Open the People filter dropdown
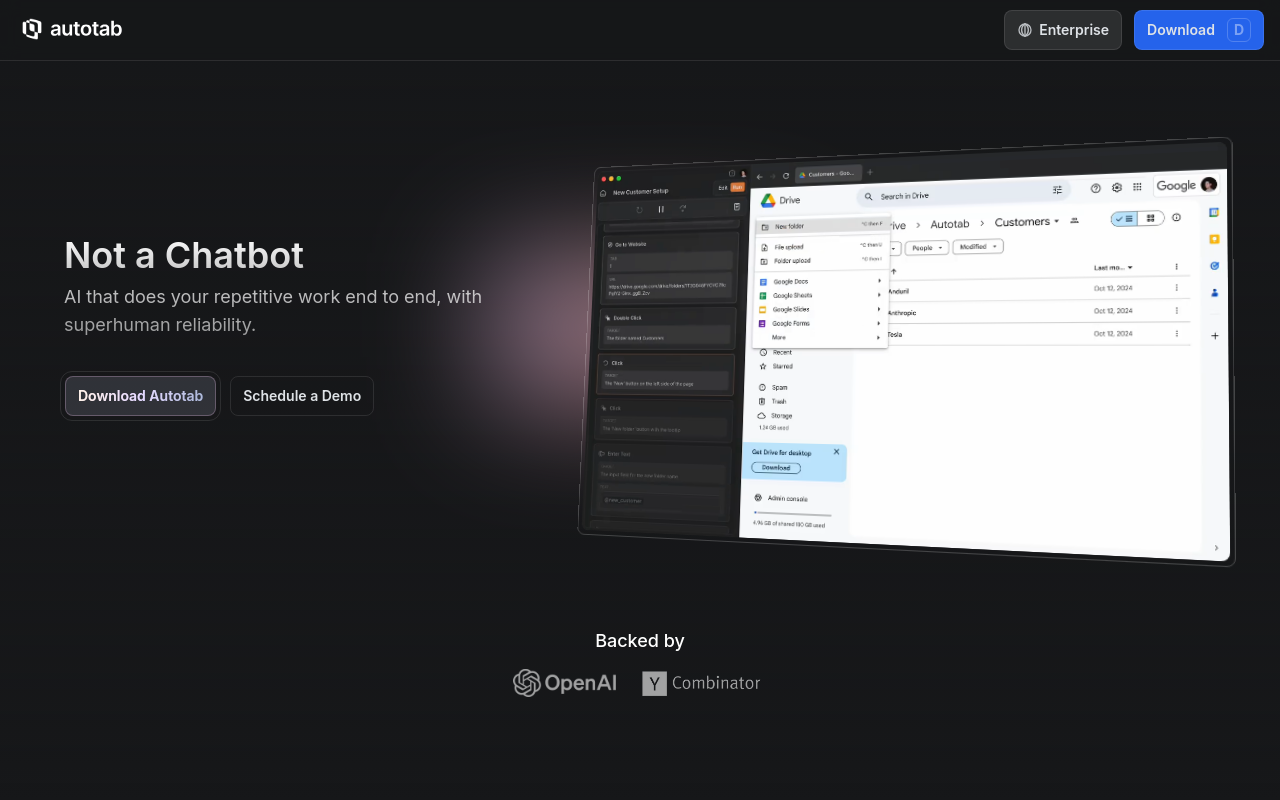This screenshot has height=800, width=1280. pyautogui.click(x=927, y=247)
